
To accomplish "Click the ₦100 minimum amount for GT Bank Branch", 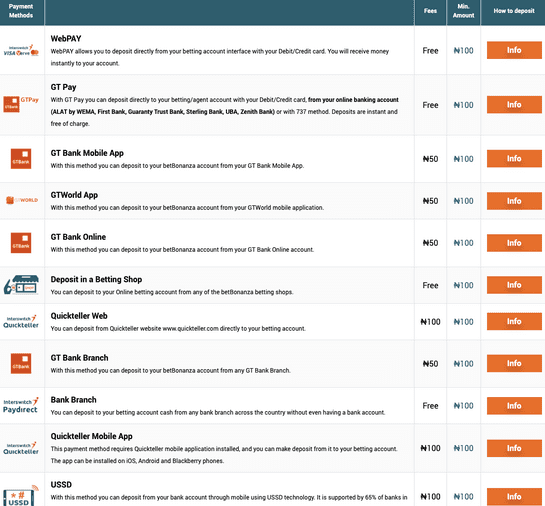I will coord(463,364).
